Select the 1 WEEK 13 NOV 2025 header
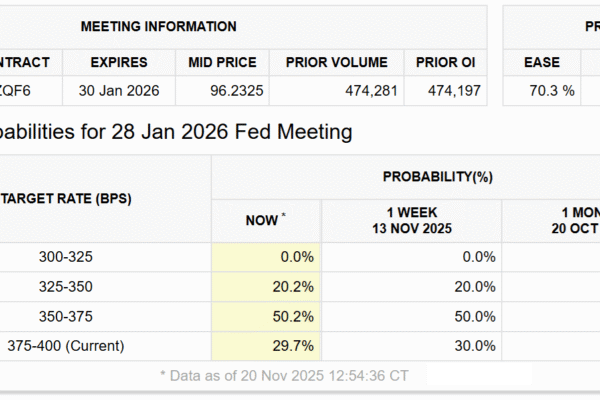The width and height of the screenshot is (600, 400). pos(411,220)
